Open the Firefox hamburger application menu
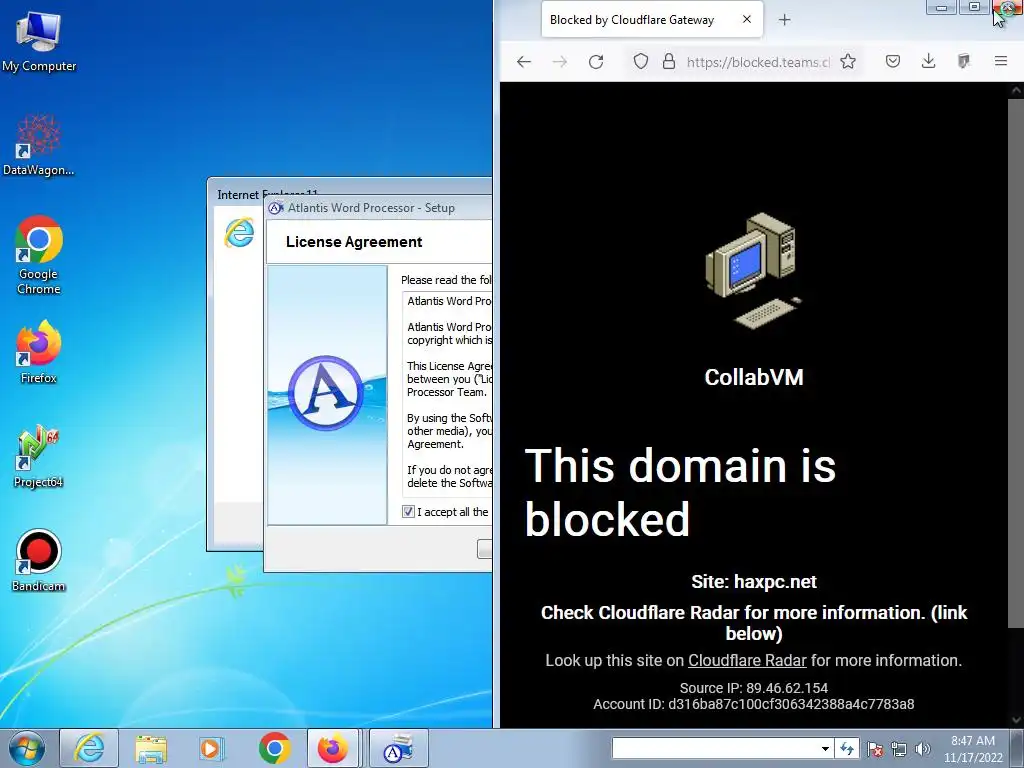This screenshot has height=768, width=1024. coord(1000,61)
